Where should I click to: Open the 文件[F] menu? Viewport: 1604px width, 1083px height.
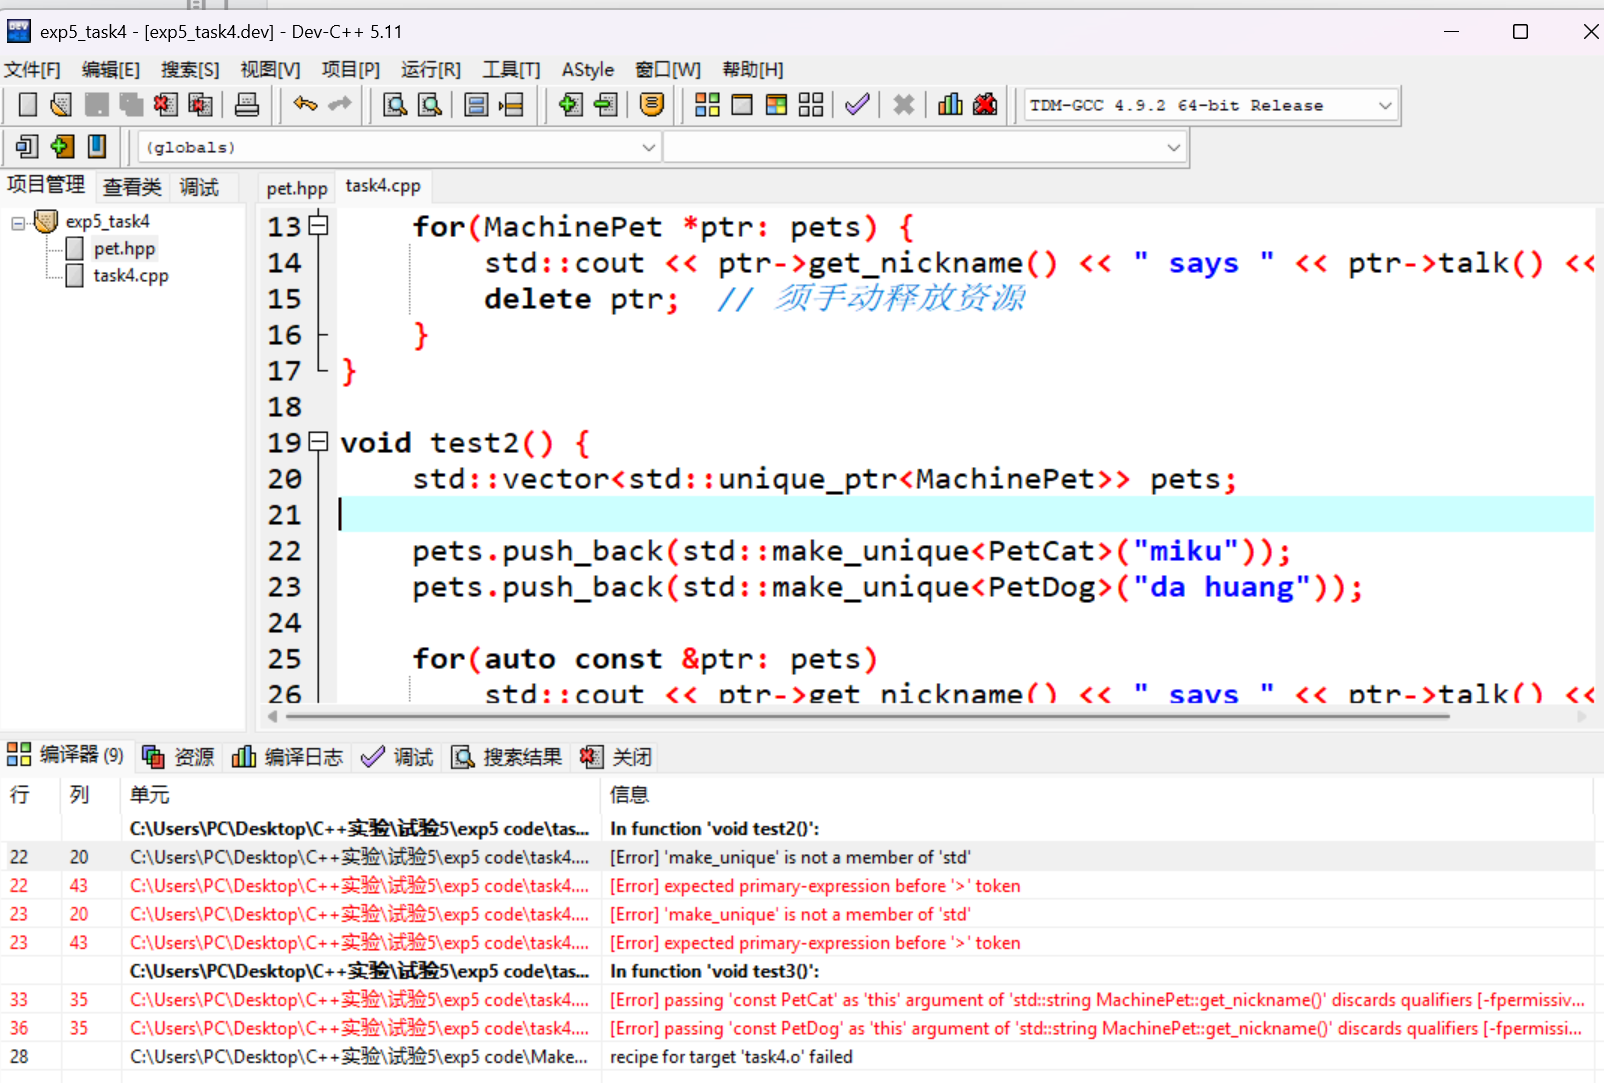click(x=32, y=70)
